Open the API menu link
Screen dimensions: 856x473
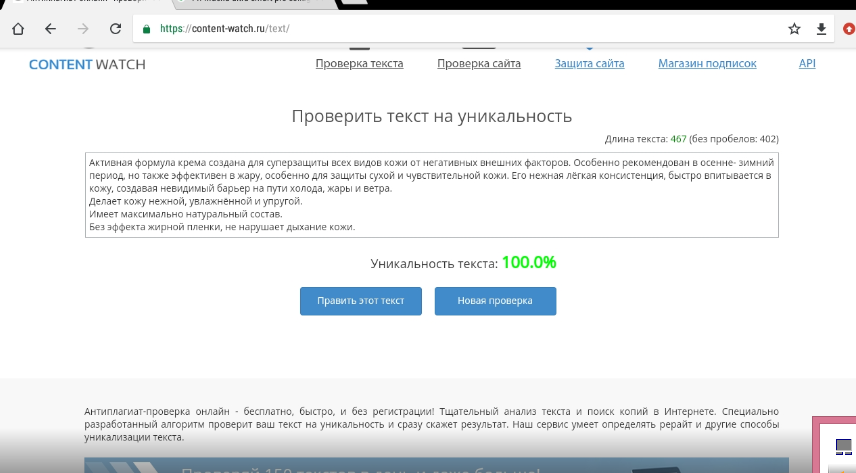(x=807, y=63)
